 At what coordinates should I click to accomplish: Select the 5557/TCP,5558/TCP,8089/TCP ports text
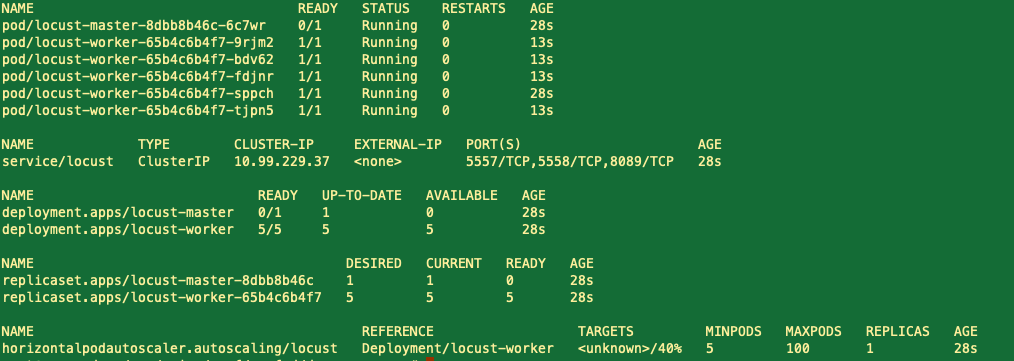click(x=570, y=162)
